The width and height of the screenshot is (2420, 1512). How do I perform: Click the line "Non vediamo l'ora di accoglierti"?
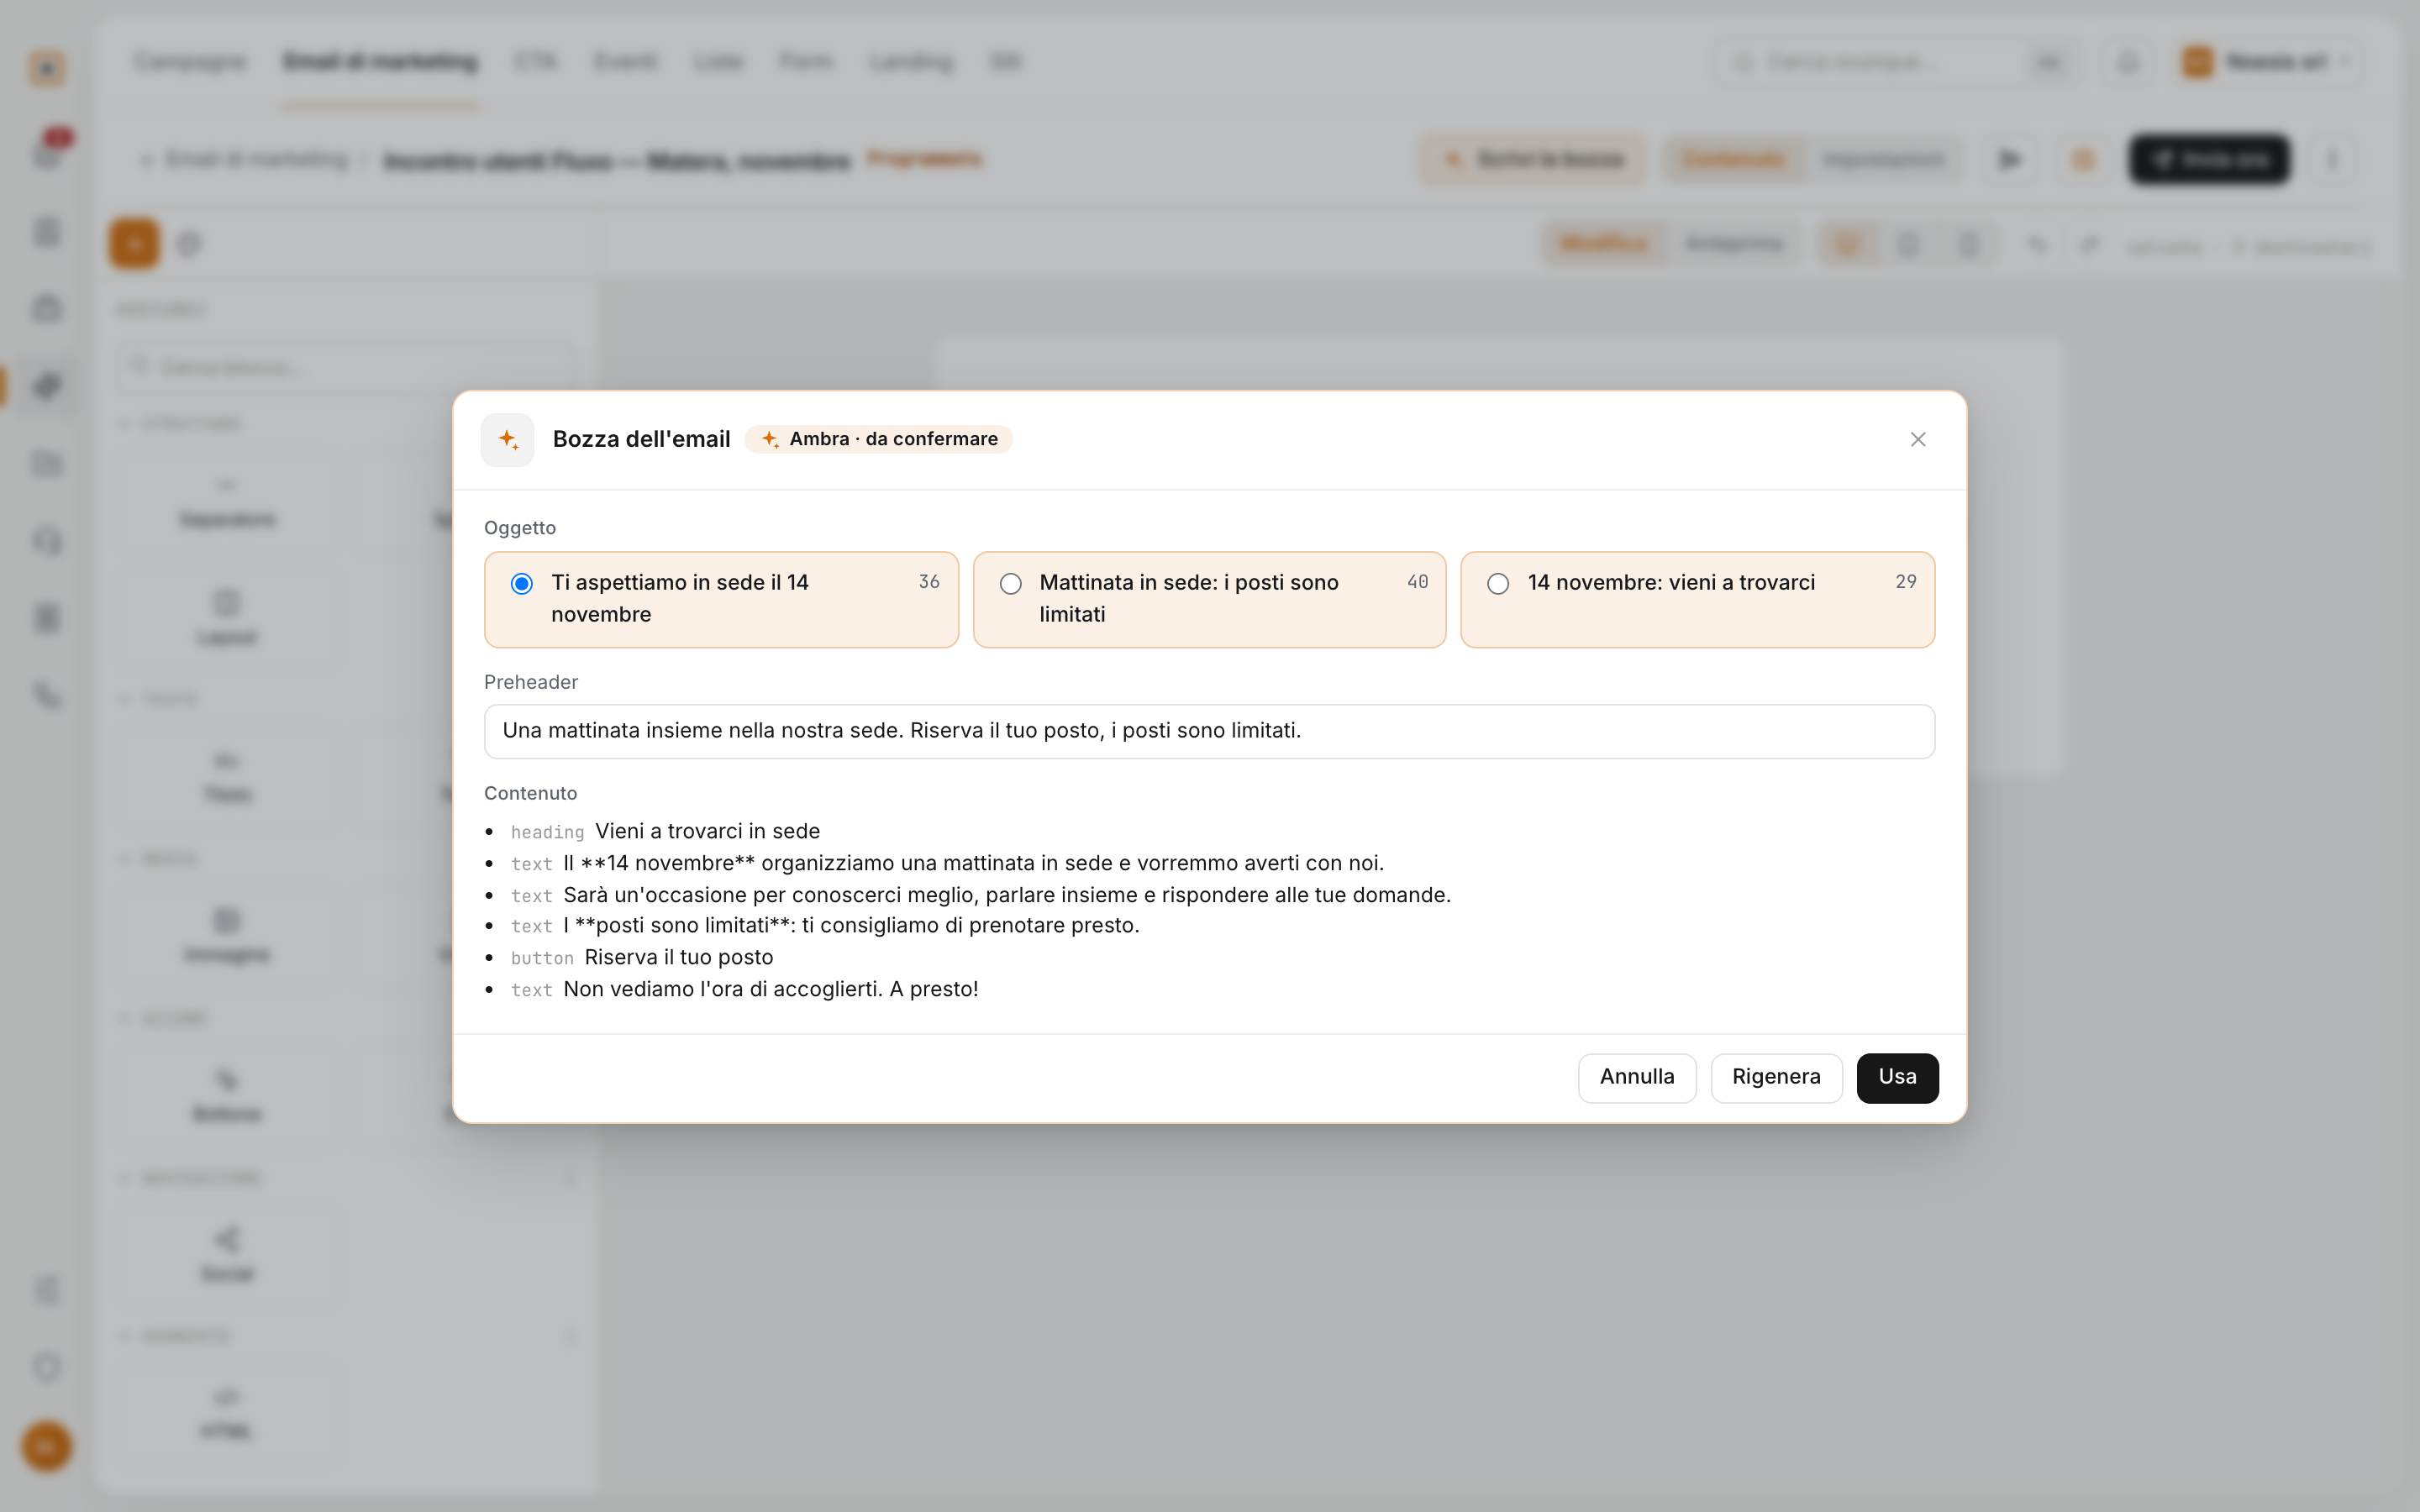pyautogui.click(x=771, y=989)
